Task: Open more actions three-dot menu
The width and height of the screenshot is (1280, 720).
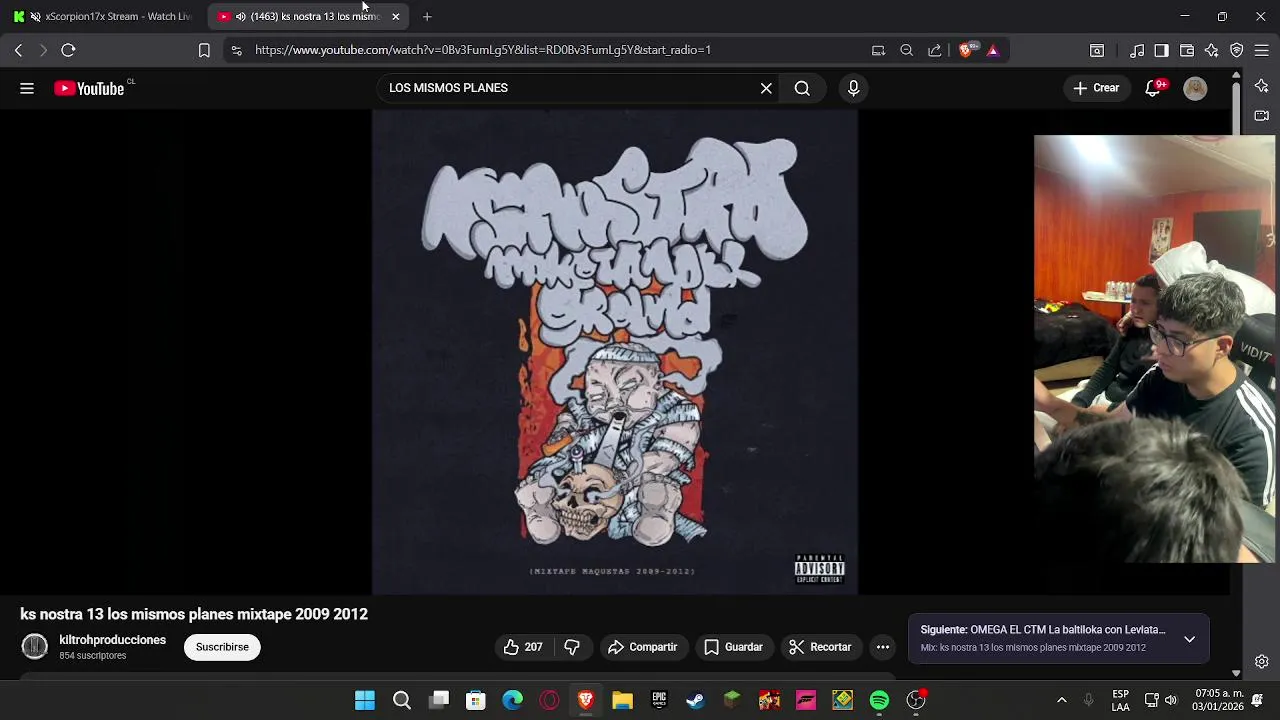Action: coord(883,647)
